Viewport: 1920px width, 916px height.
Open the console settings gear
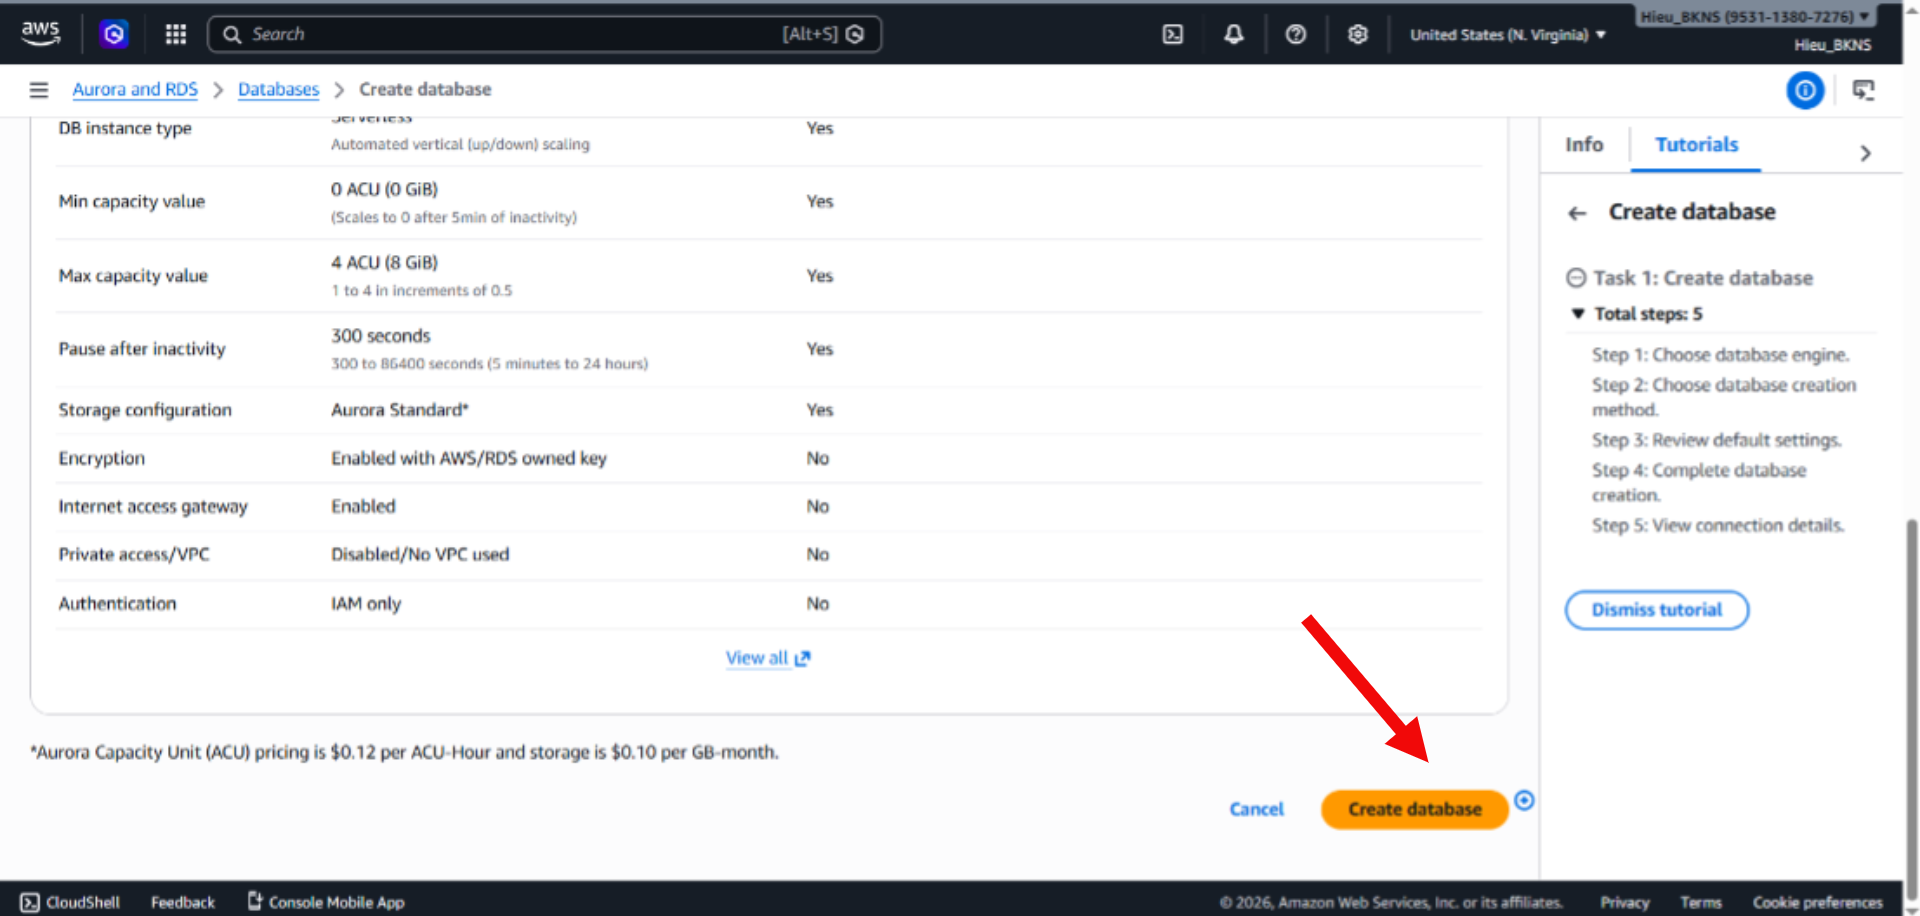click(1357, 34)
